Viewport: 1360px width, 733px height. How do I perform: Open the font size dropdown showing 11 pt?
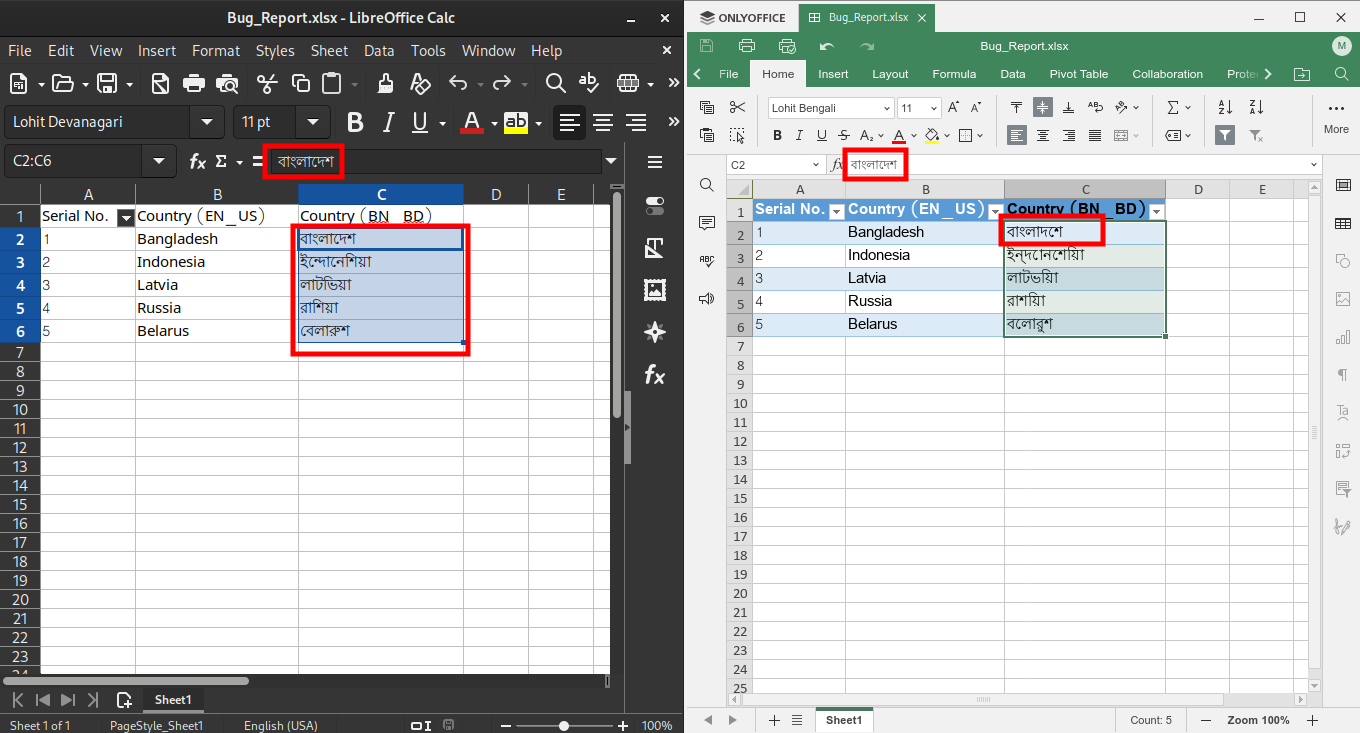(x=313, y=122)
